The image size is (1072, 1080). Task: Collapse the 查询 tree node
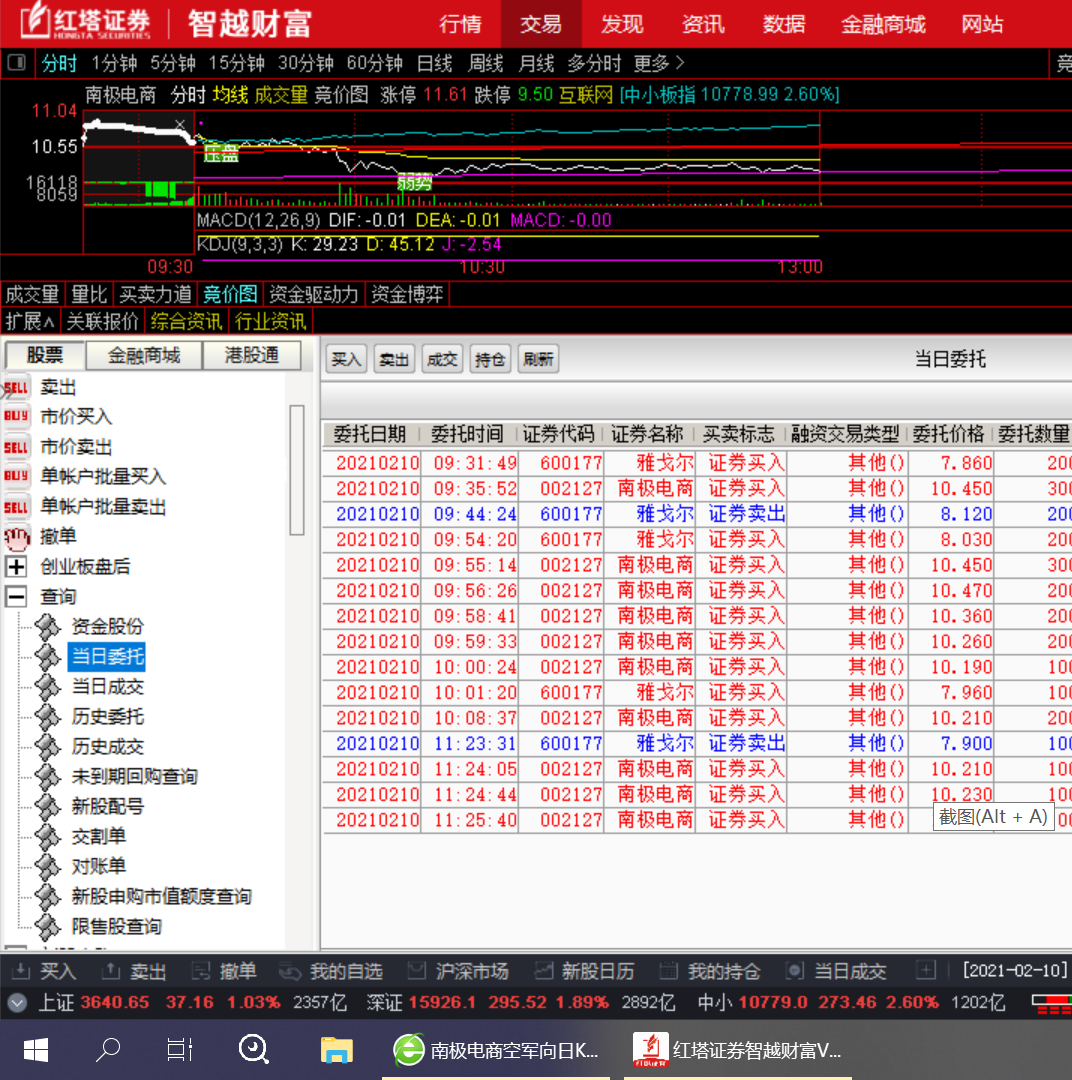tap(16, 597)
